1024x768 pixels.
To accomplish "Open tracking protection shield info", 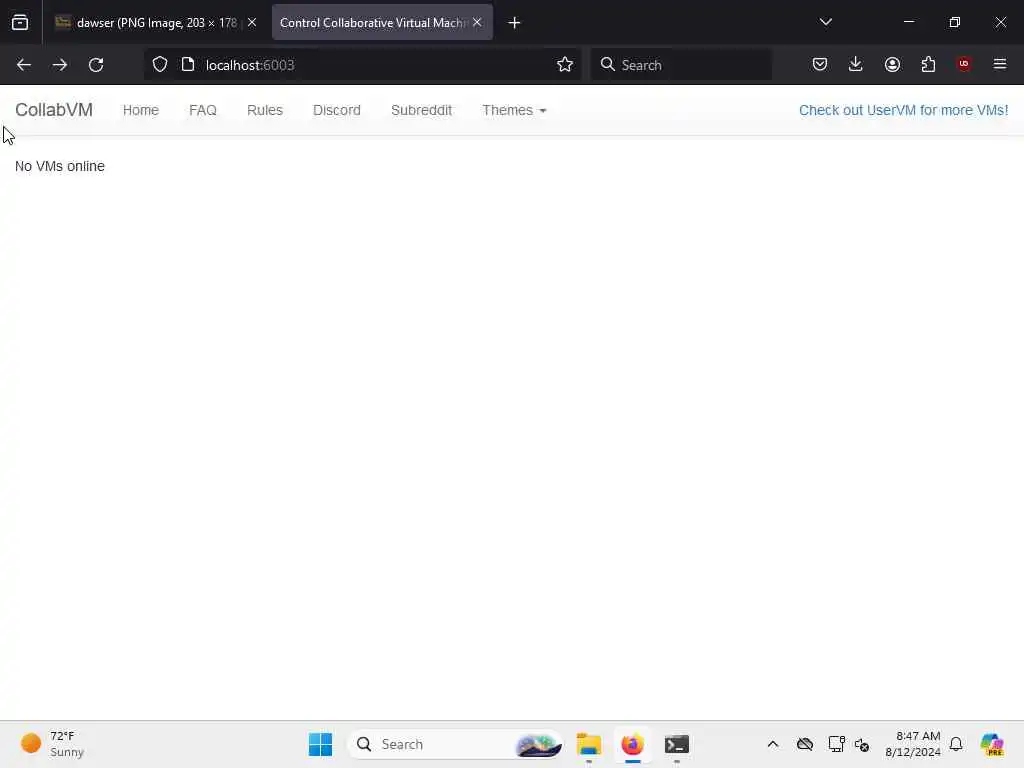I will (x=160, y=65).
